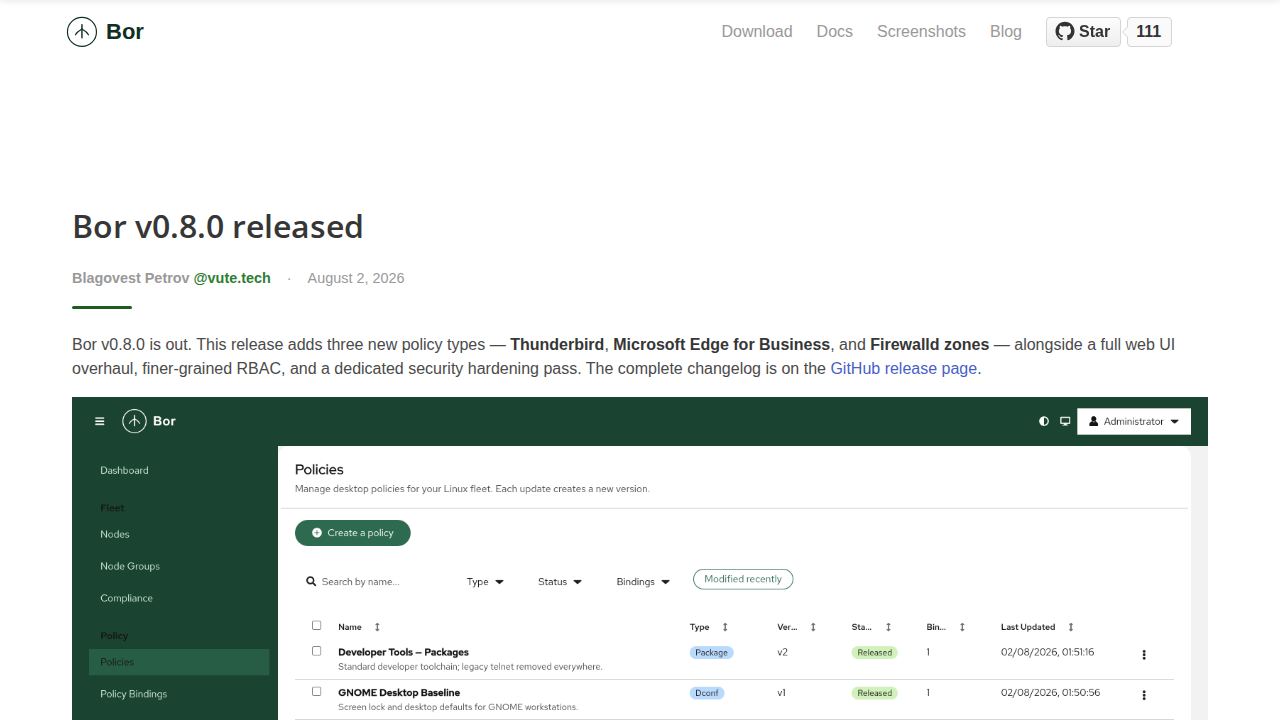Image resolution: width=1280 pixels, height=720 pixels.
Task: Click the 111 star count
Action: 1149,32
